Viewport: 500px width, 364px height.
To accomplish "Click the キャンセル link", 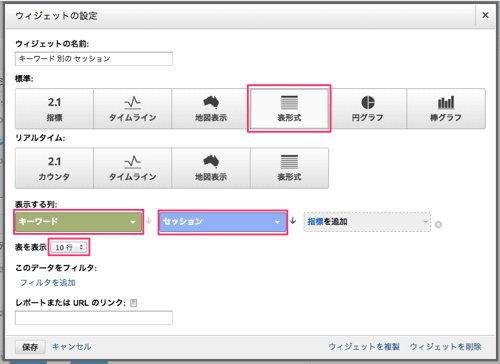I will pos(71,347).
